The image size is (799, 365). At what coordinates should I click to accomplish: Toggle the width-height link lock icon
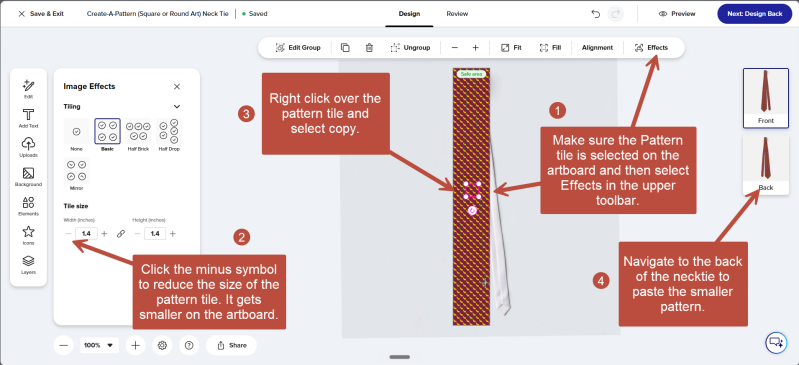(121, 233)
